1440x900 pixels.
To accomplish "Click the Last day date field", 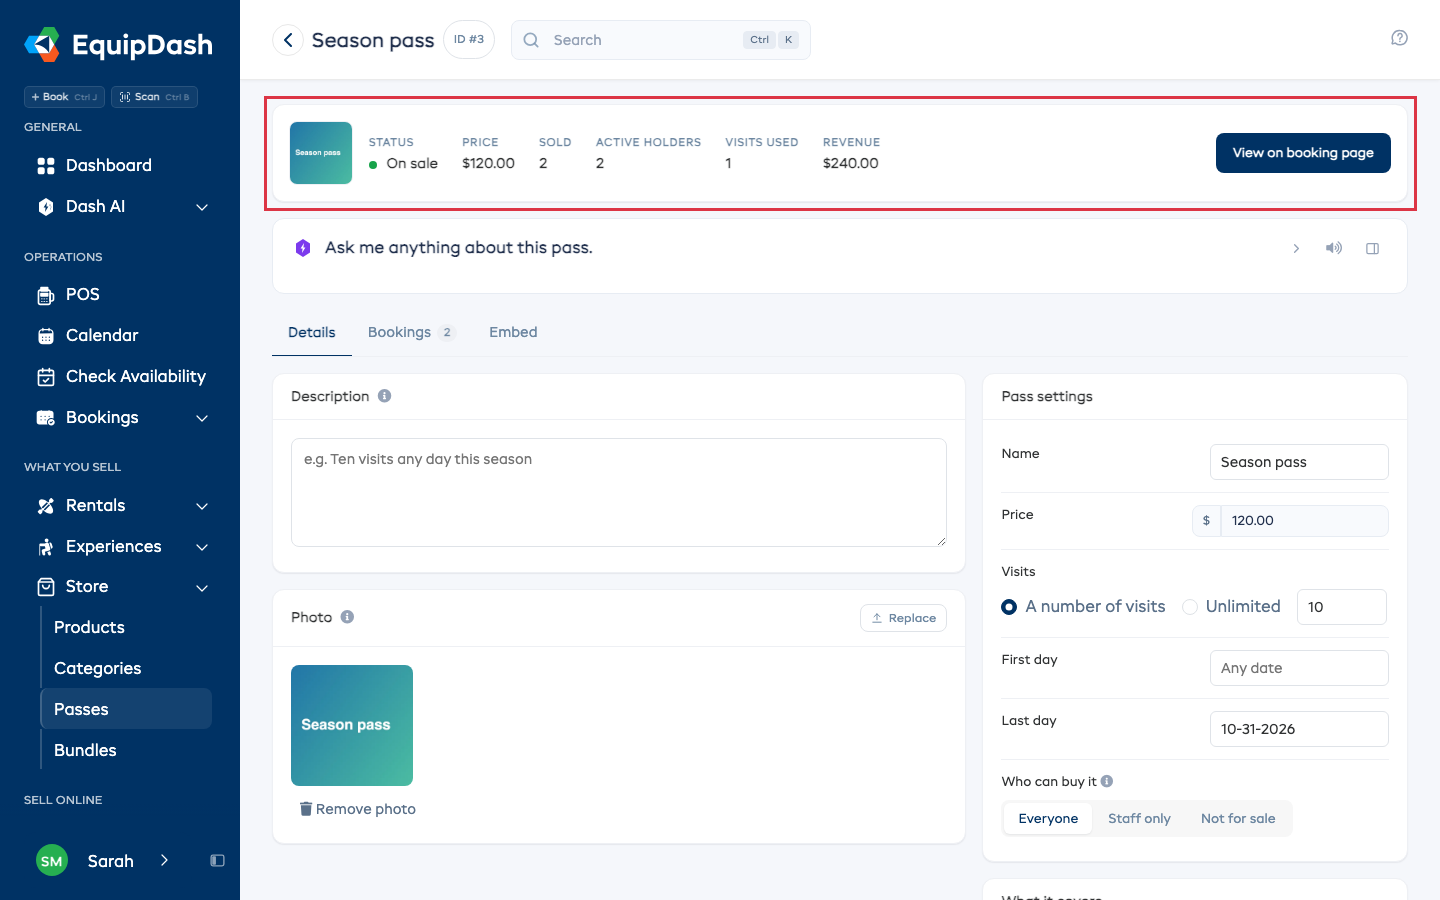I will pyautogui.click(x=1299, y=729).
